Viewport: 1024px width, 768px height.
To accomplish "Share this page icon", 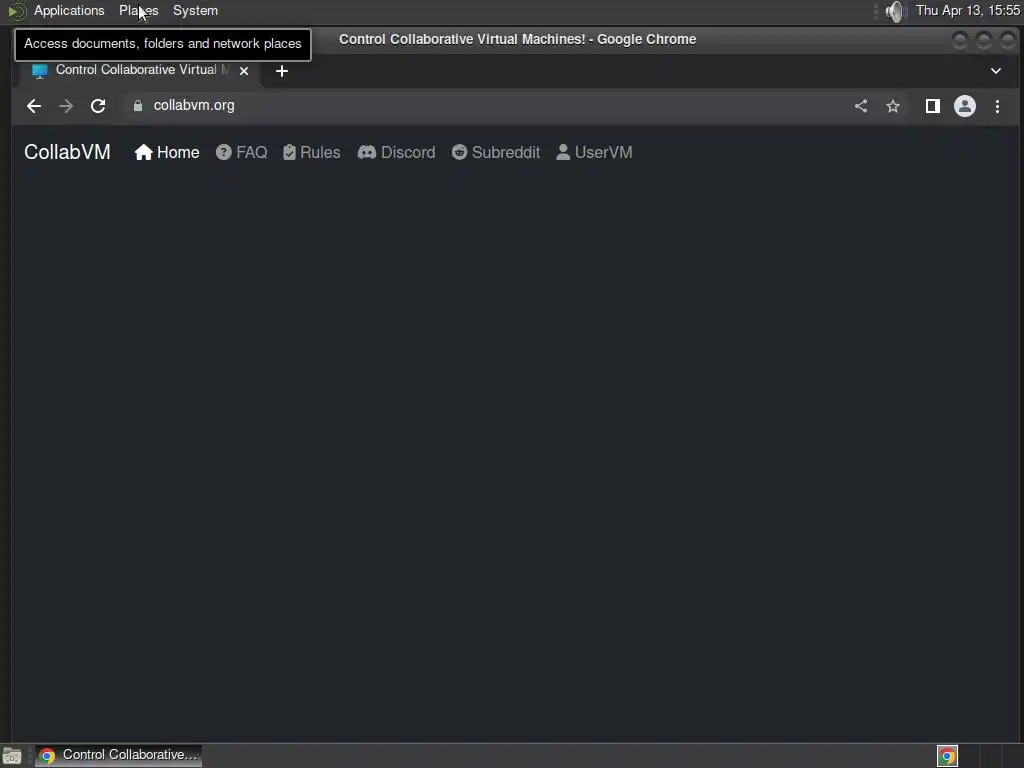I will point(861,106).
